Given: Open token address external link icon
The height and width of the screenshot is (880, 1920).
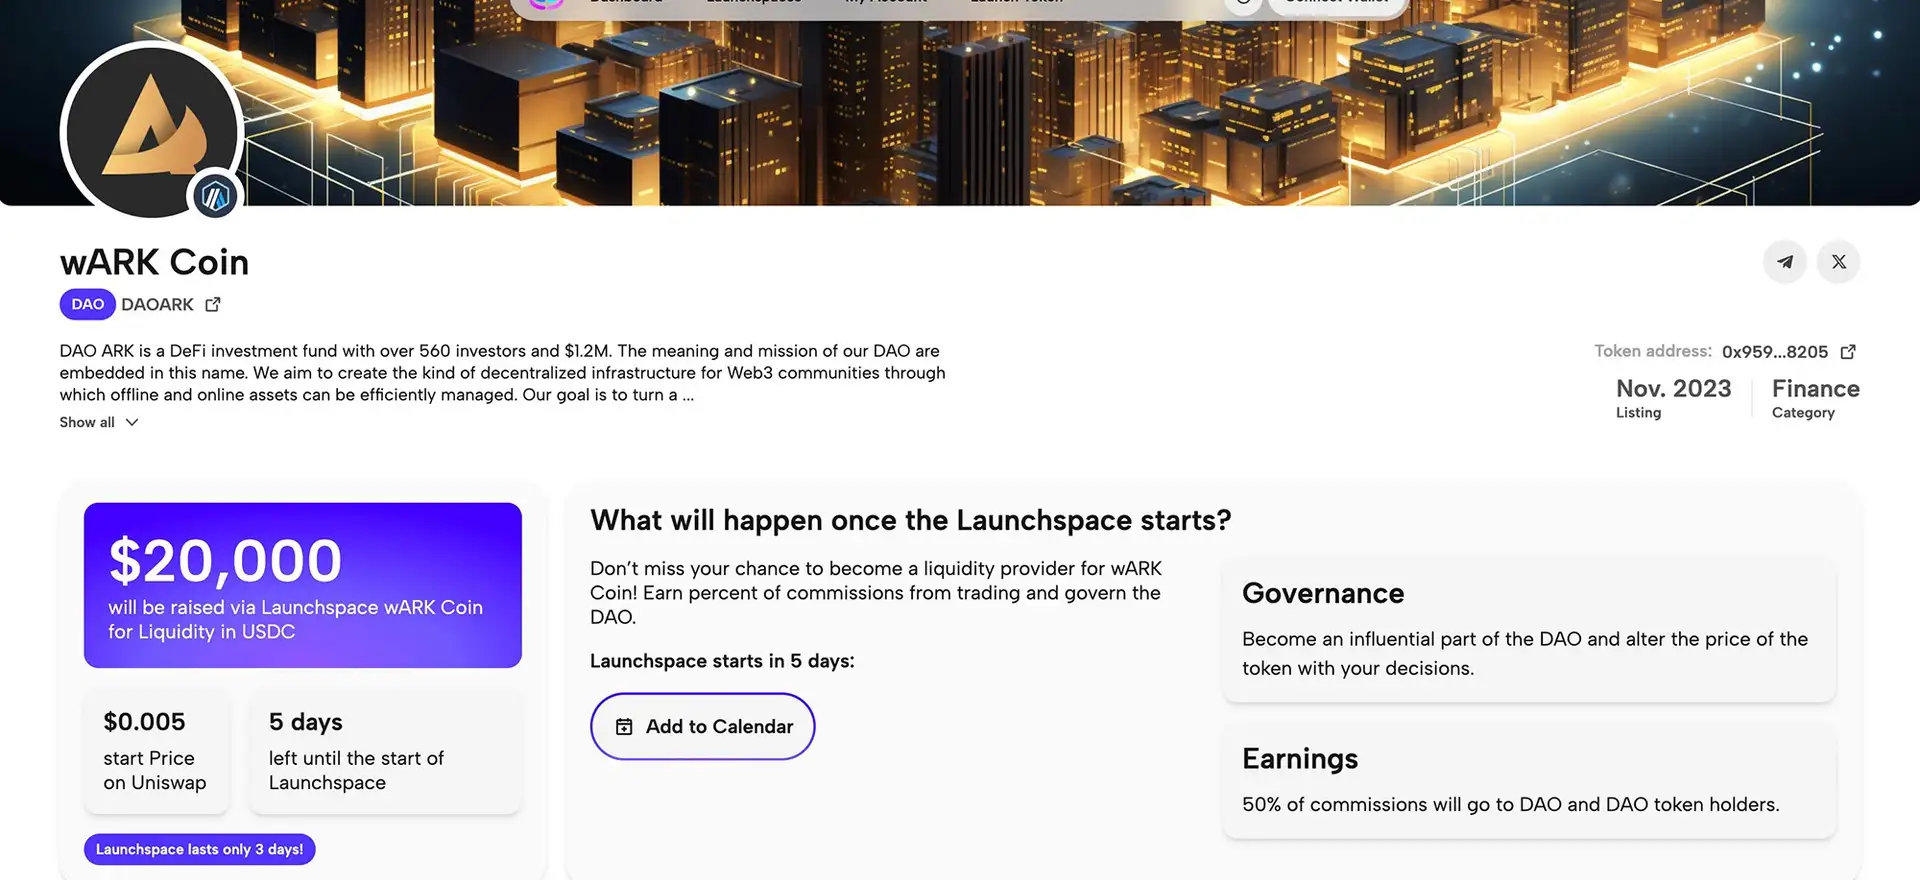Looking at the screenshot, I should coord(1848,352).
